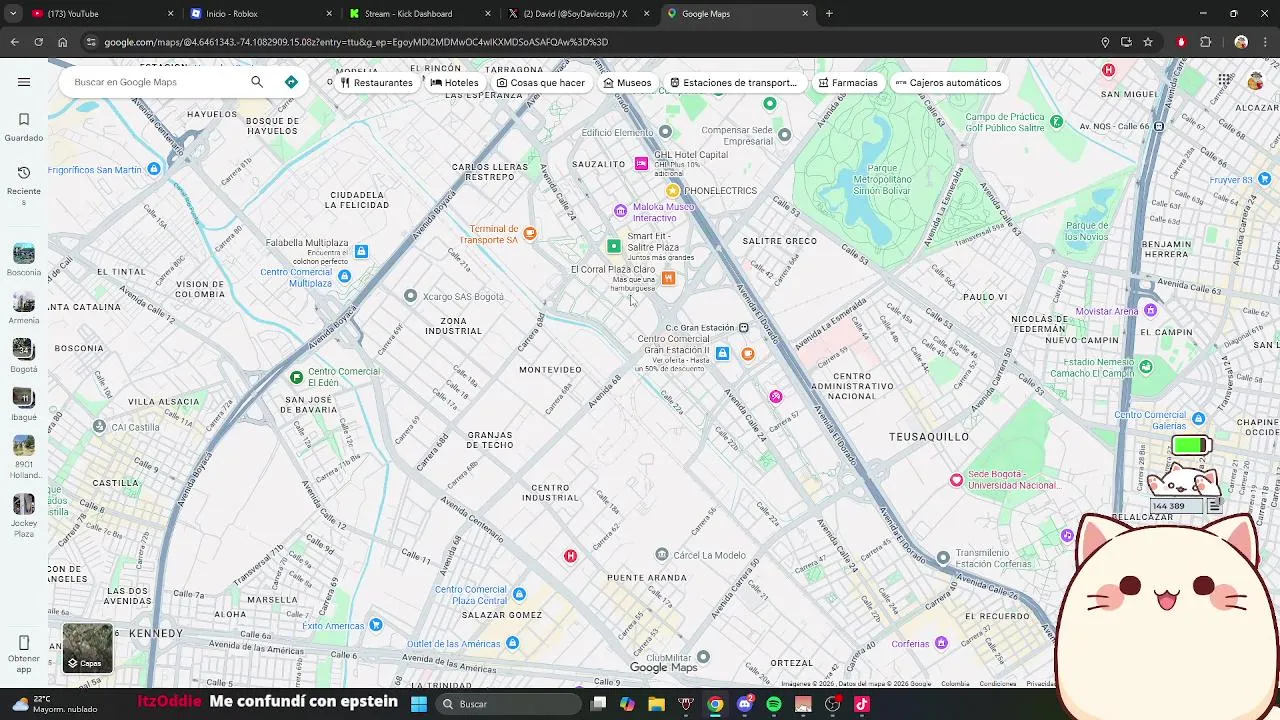Open Discord from the taskbar
This screenshot has width=1280, height=720.
tap(744, 704)
